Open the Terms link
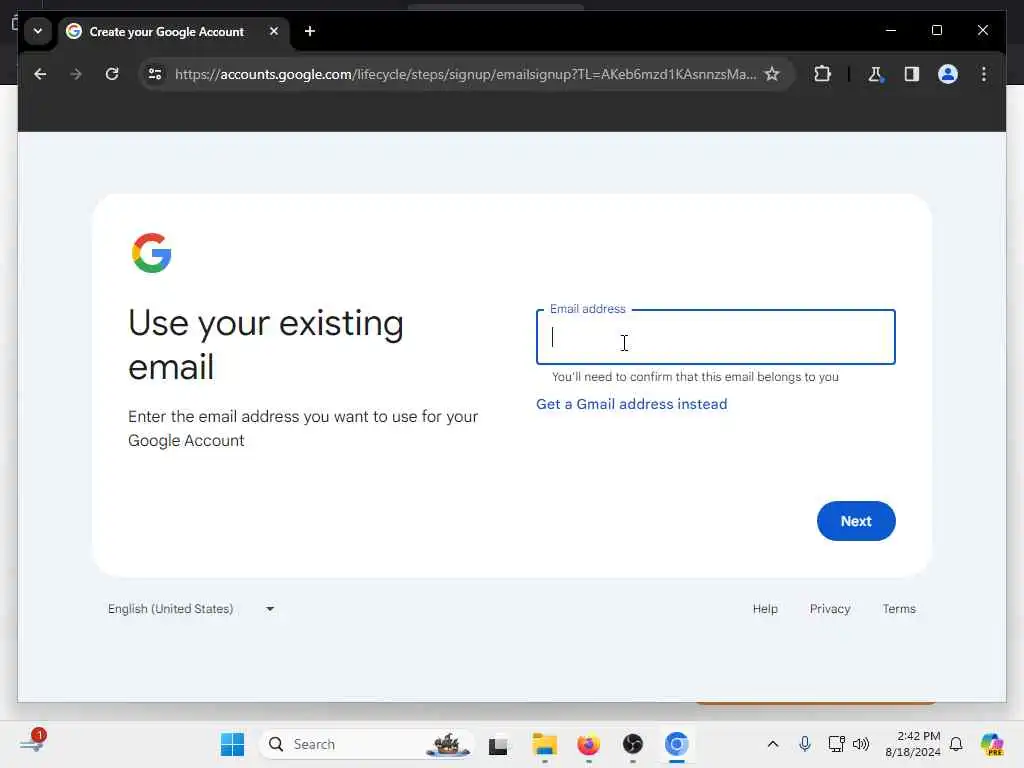This screenshot has height=768, width=1024. 899,609
